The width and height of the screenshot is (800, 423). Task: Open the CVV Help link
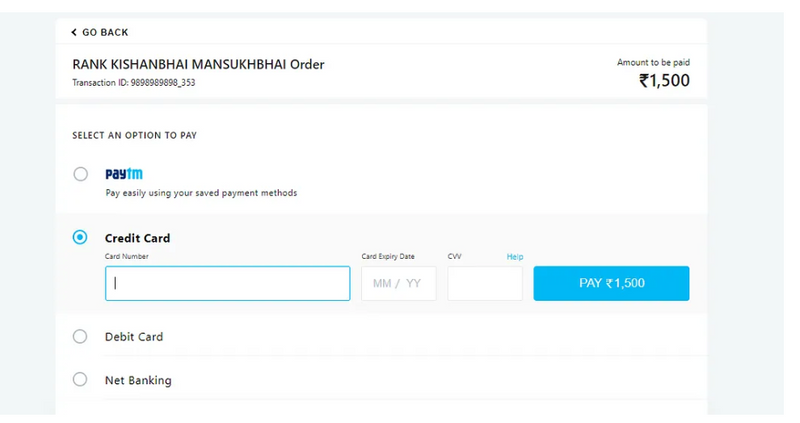click(514, 257)
